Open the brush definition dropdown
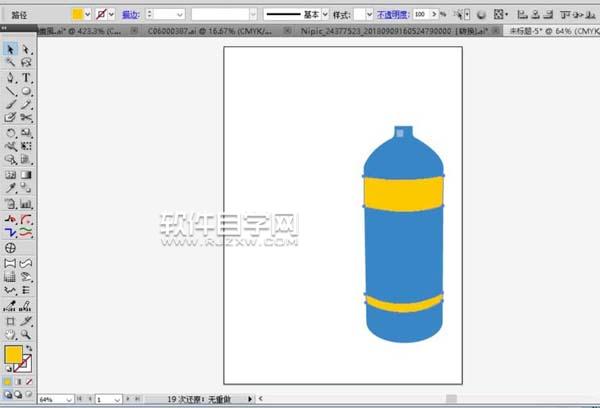 point(253,15)
